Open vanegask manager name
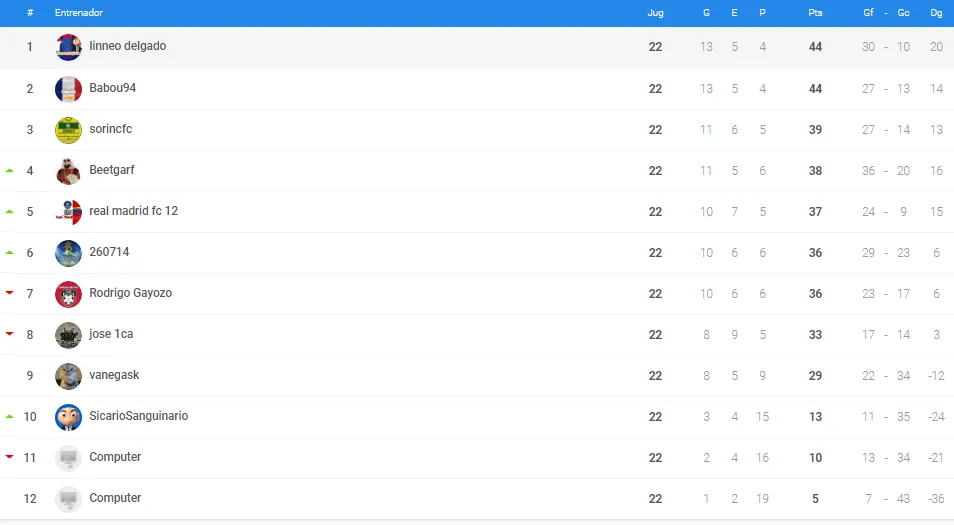 pyautogui.click(x=114, y=375)
